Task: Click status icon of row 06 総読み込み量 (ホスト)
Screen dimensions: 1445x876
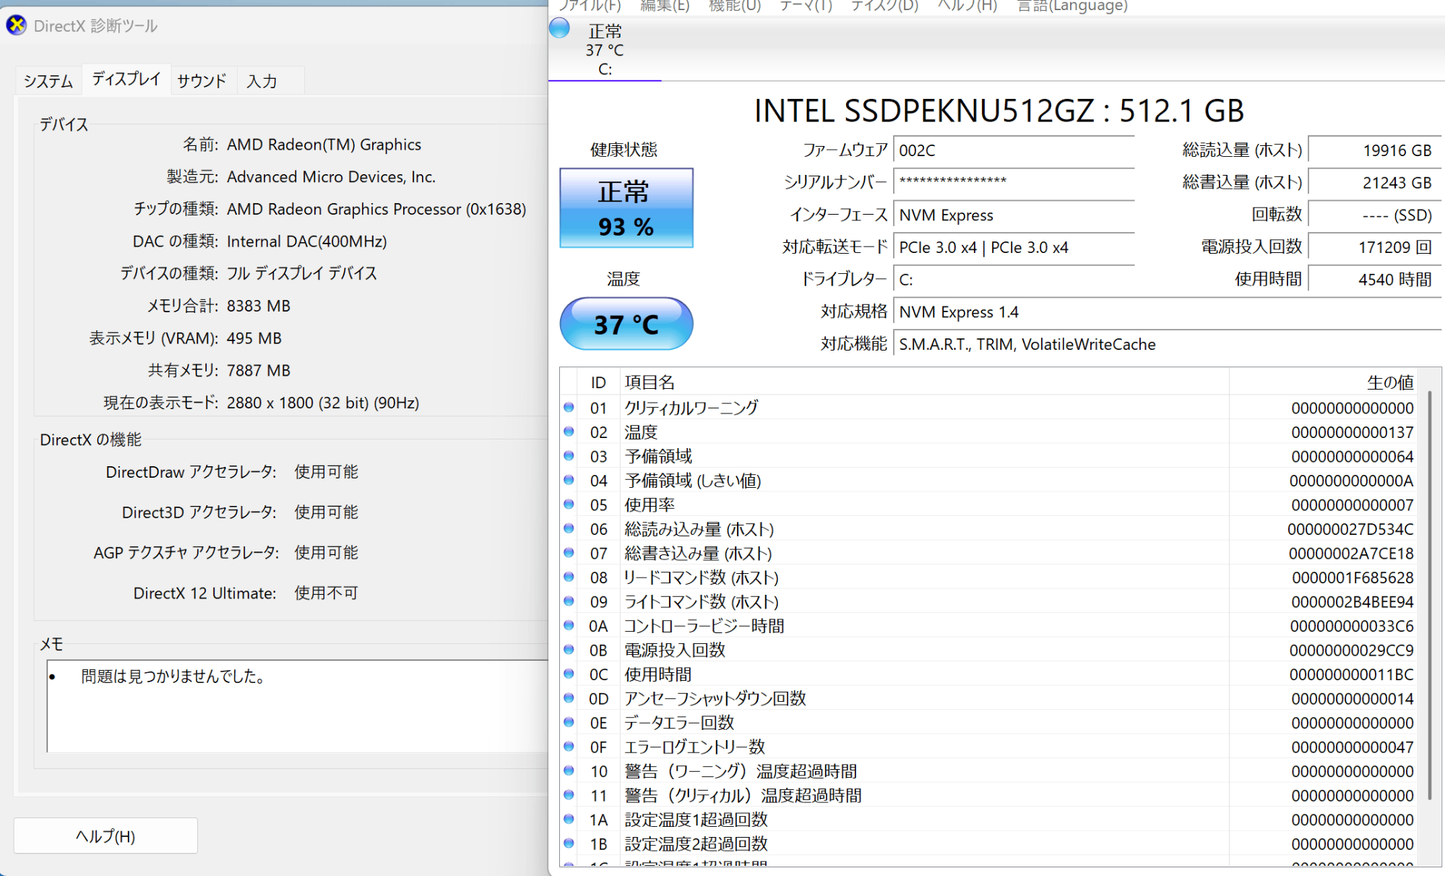Action: 569,529
